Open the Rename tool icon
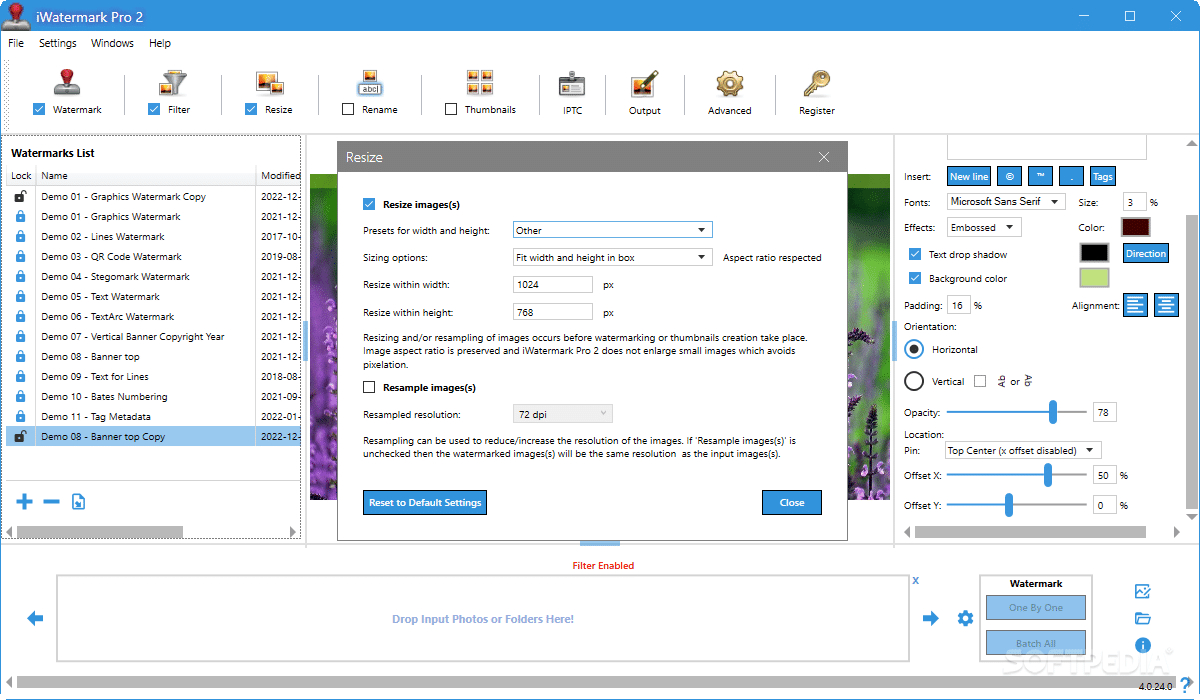The width and height of the screenshot is (1200, 700). point(370,83)
